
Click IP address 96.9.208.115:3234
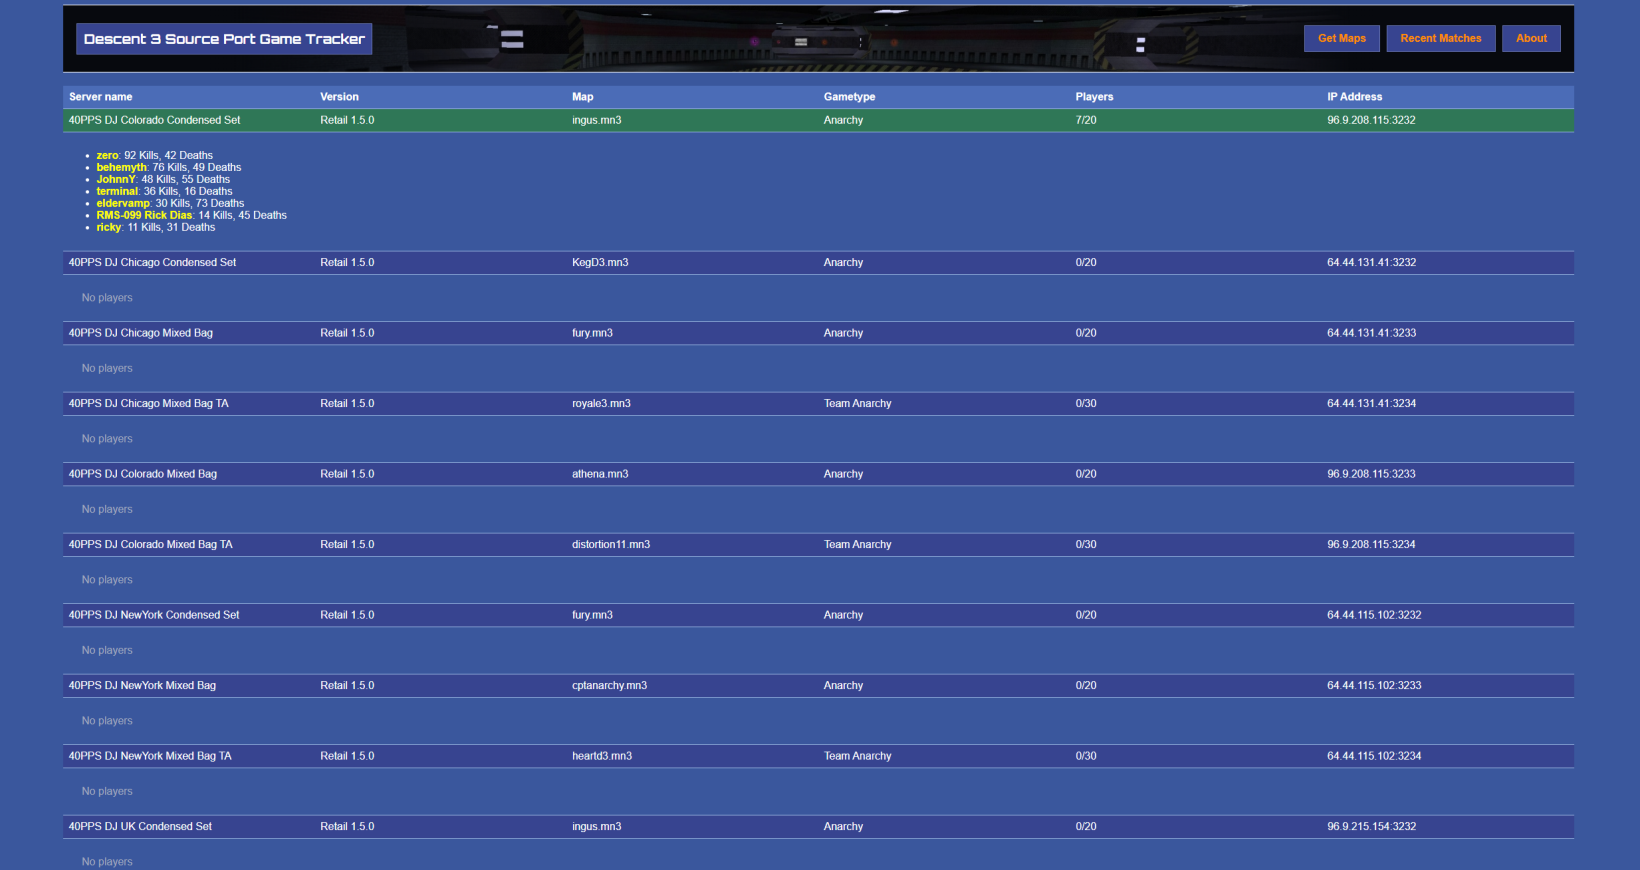click(x=1371, y=545)
